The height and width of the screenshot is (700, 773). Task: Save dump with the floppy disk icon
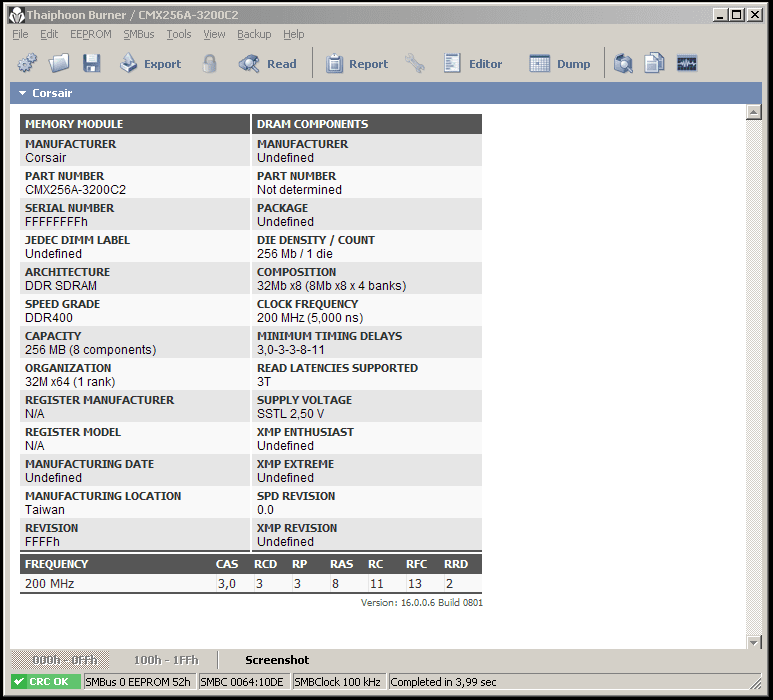pyautogui.click(x=92, y=64)
